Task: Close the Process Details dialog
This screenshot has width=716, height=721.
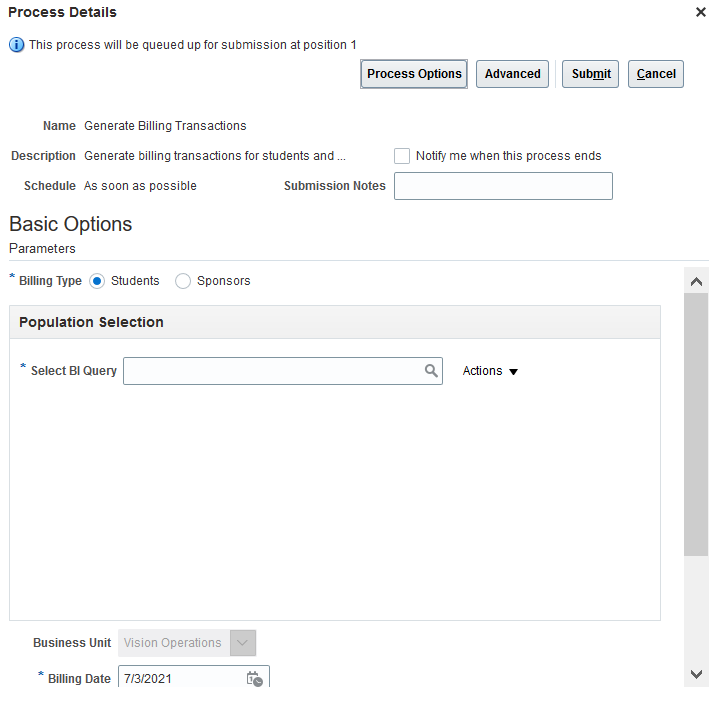Action: tap(700, 12)
